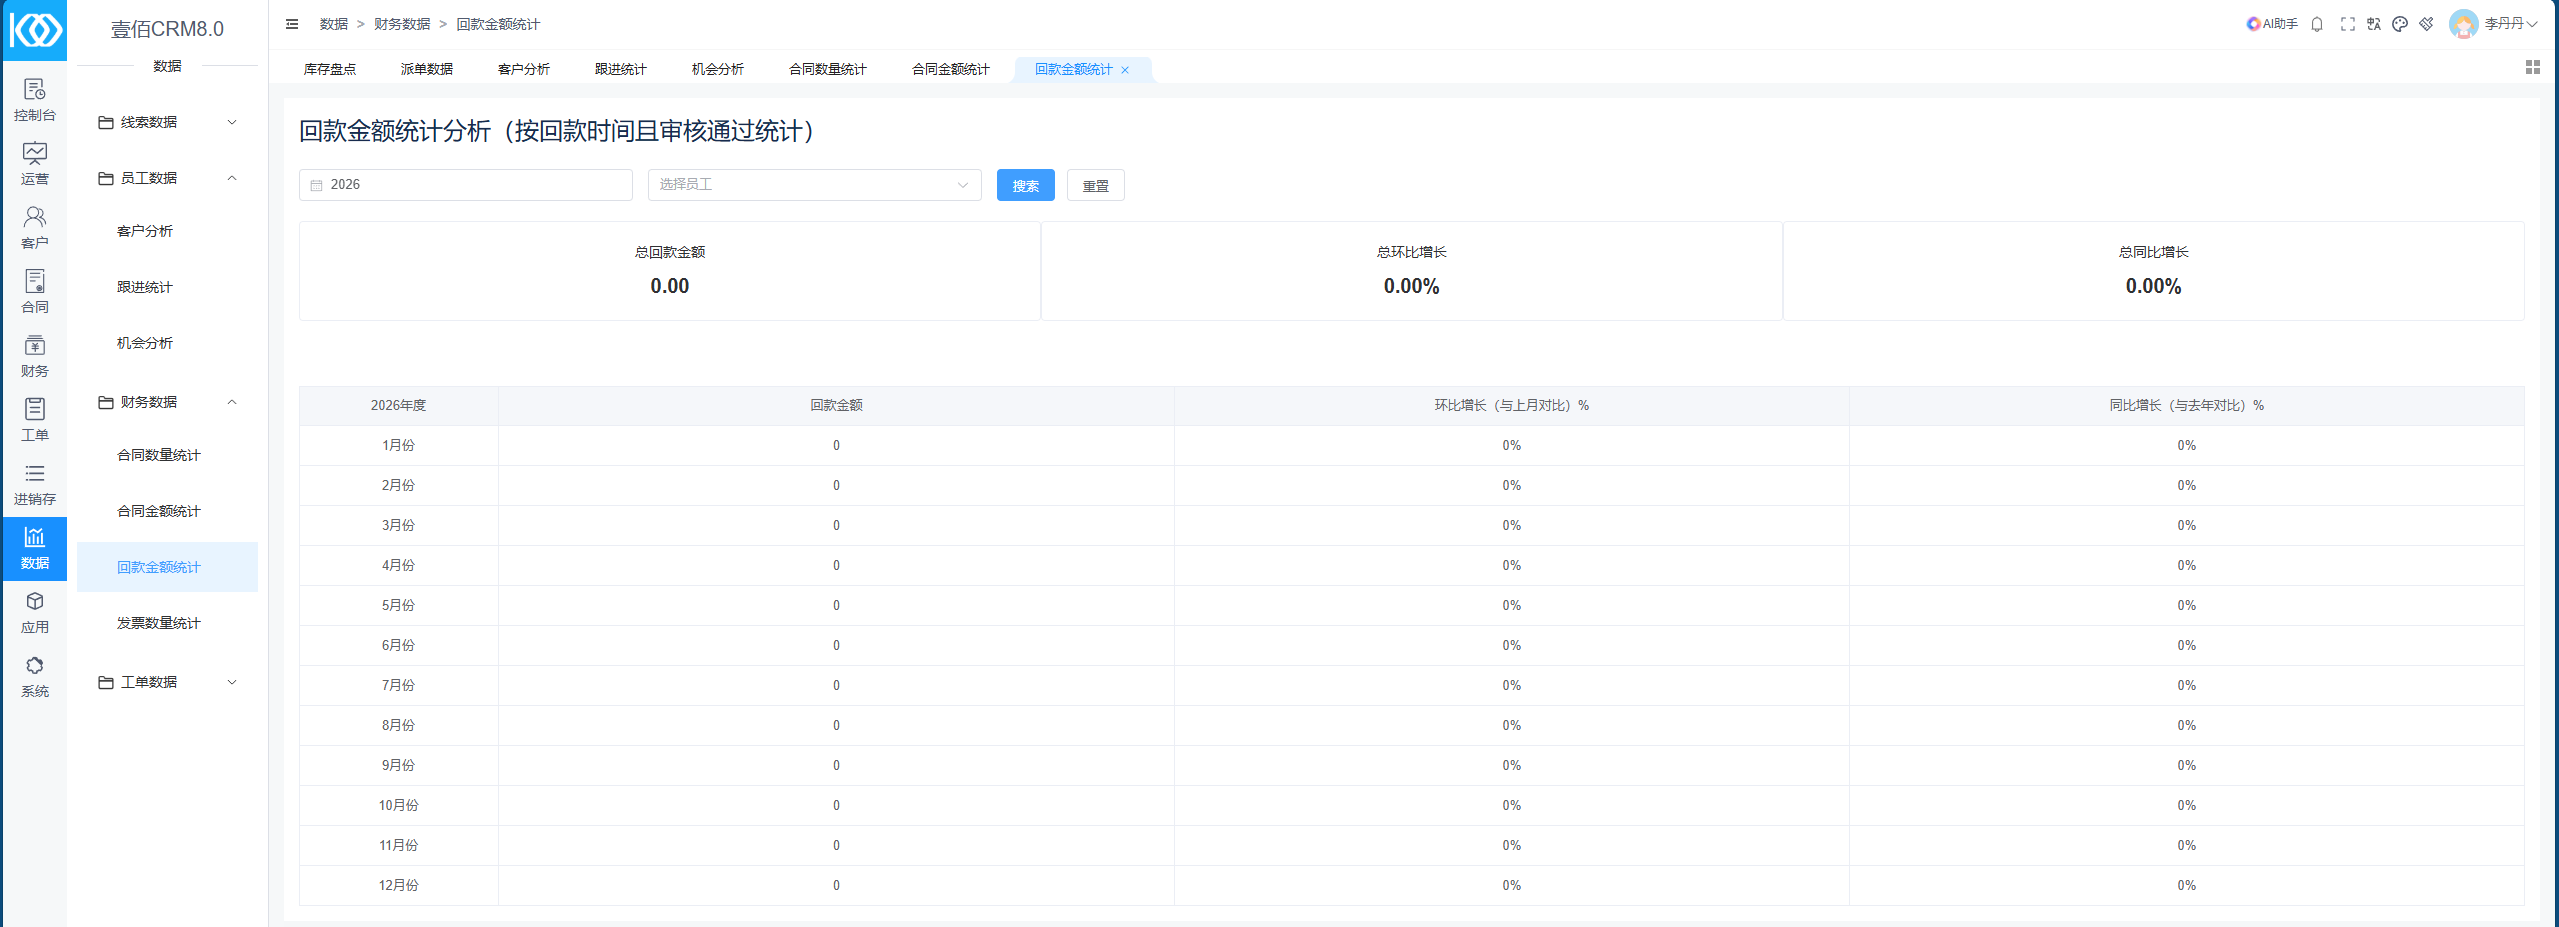Open the 合同 contracts section
Viewport: 2559px width, 927px height.
click(35, 292)
